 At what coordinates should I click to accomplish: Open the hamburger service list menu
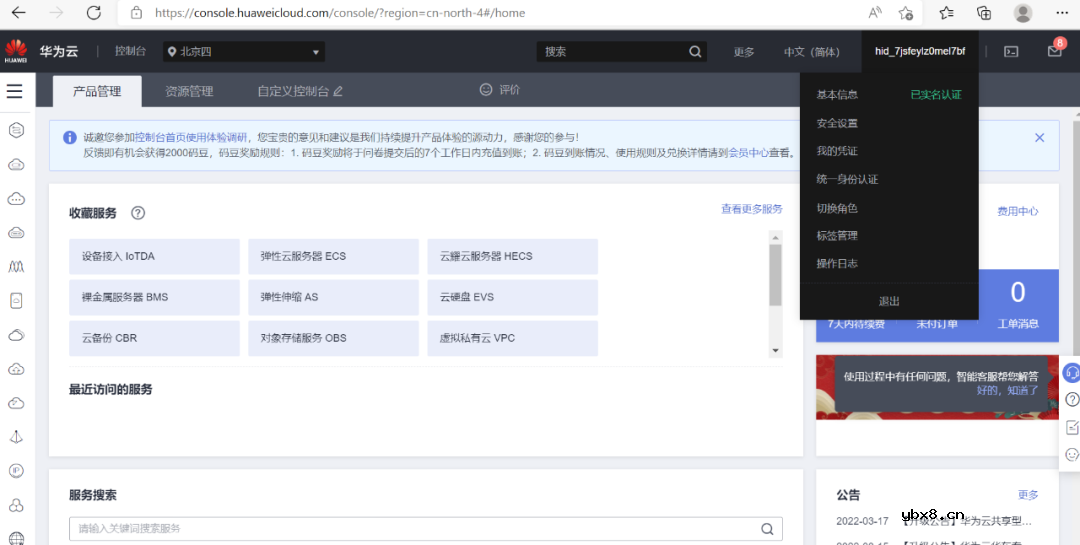coord(15,91)
